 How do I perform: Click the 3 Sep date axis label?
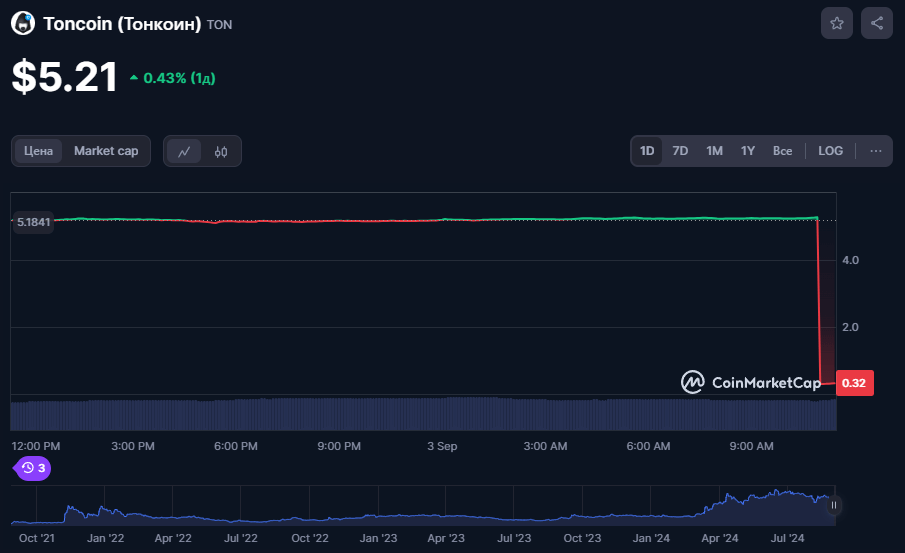tap(442, 446)
